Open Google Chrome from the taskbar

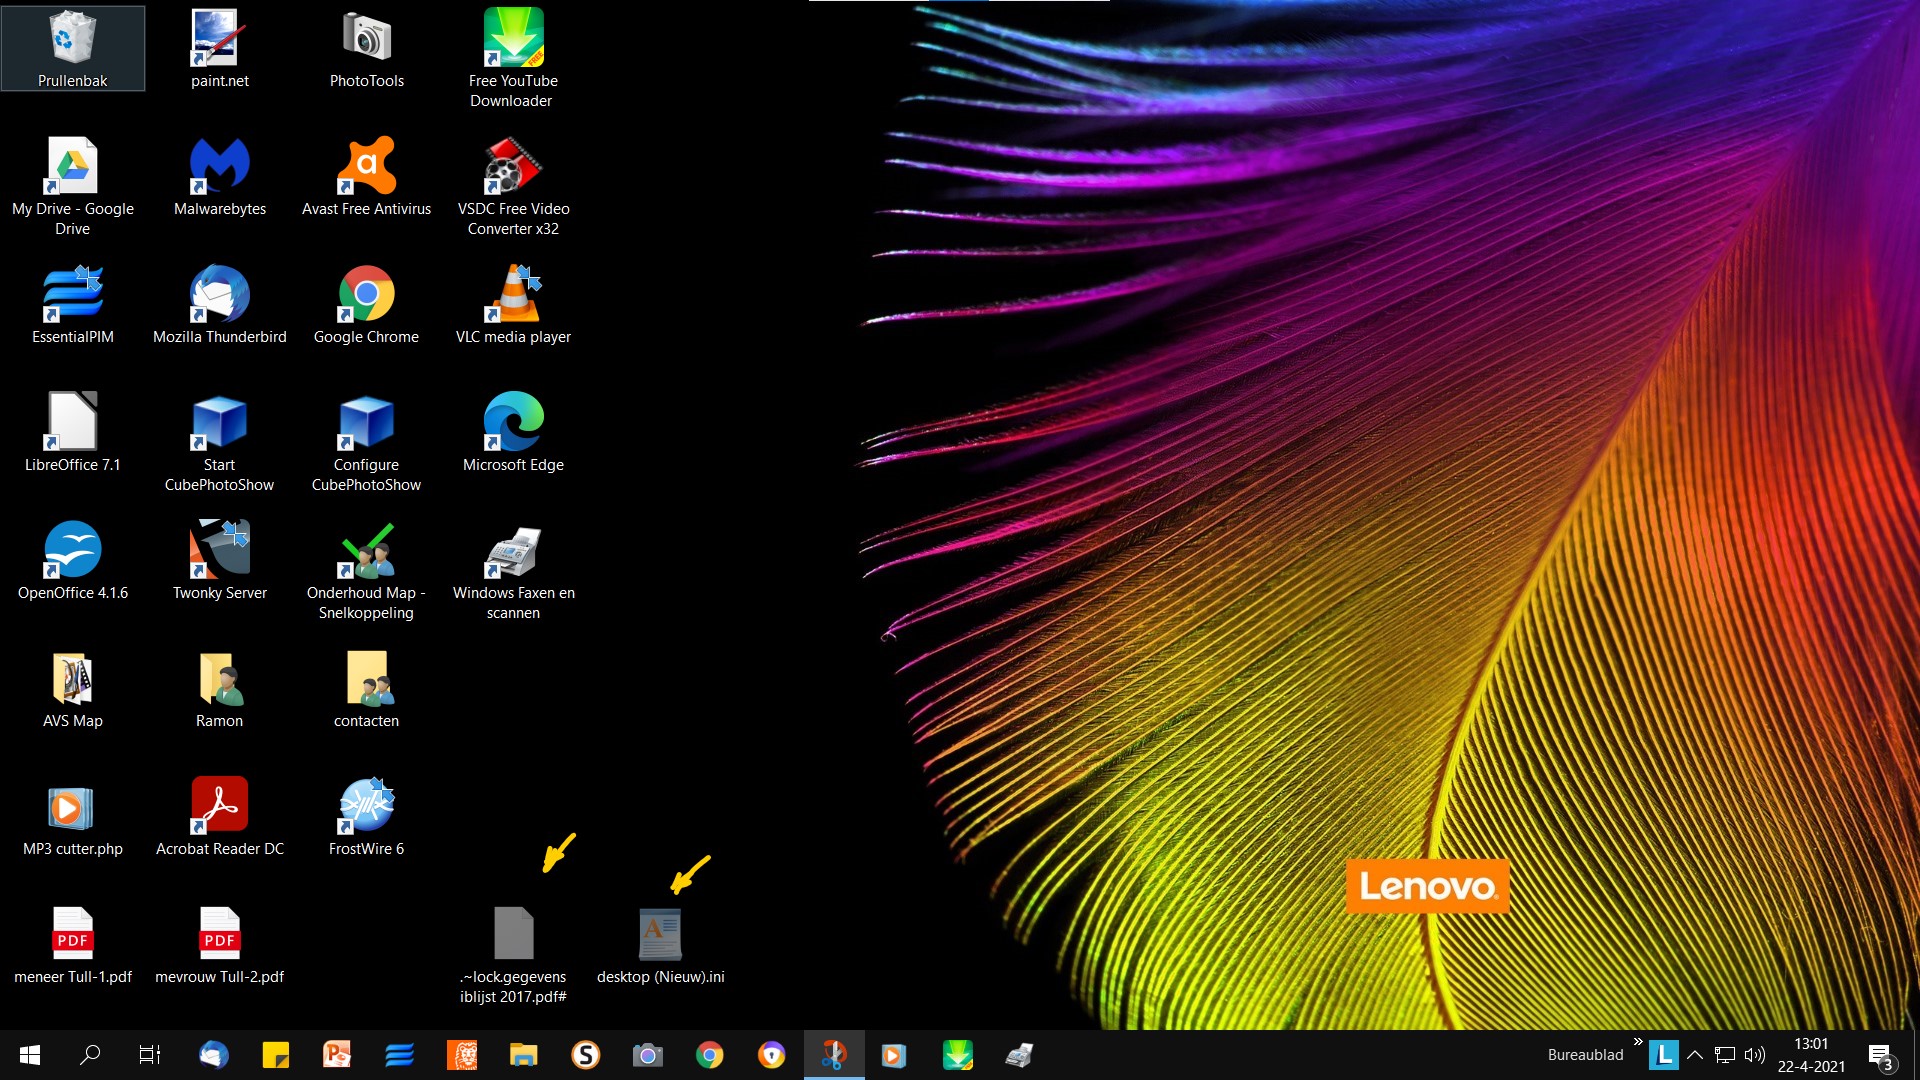coord(709,1055)
